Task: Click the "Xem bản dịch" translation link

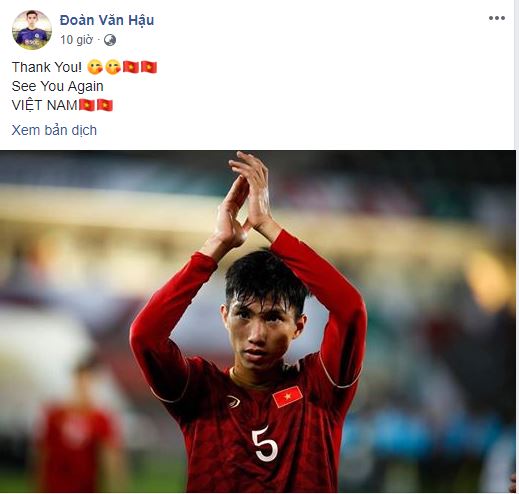Action: [54, 130]
